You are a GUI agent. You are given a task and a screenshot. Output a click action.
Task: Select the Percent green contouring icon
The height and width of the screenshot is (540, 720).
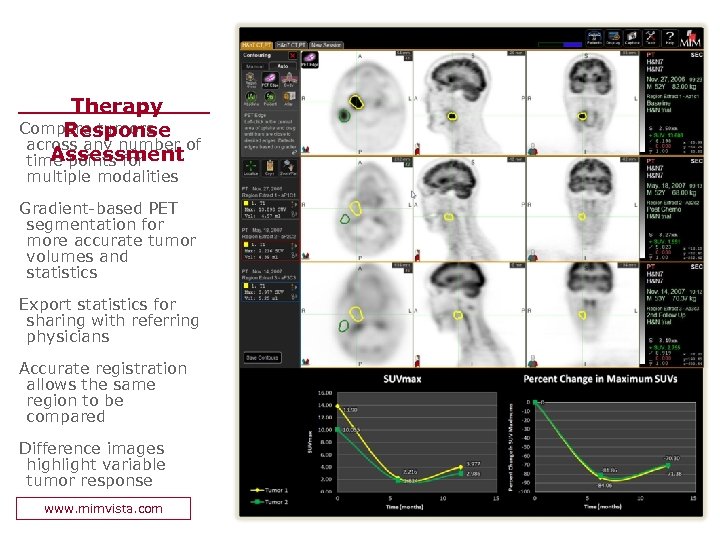click(270, 98)
